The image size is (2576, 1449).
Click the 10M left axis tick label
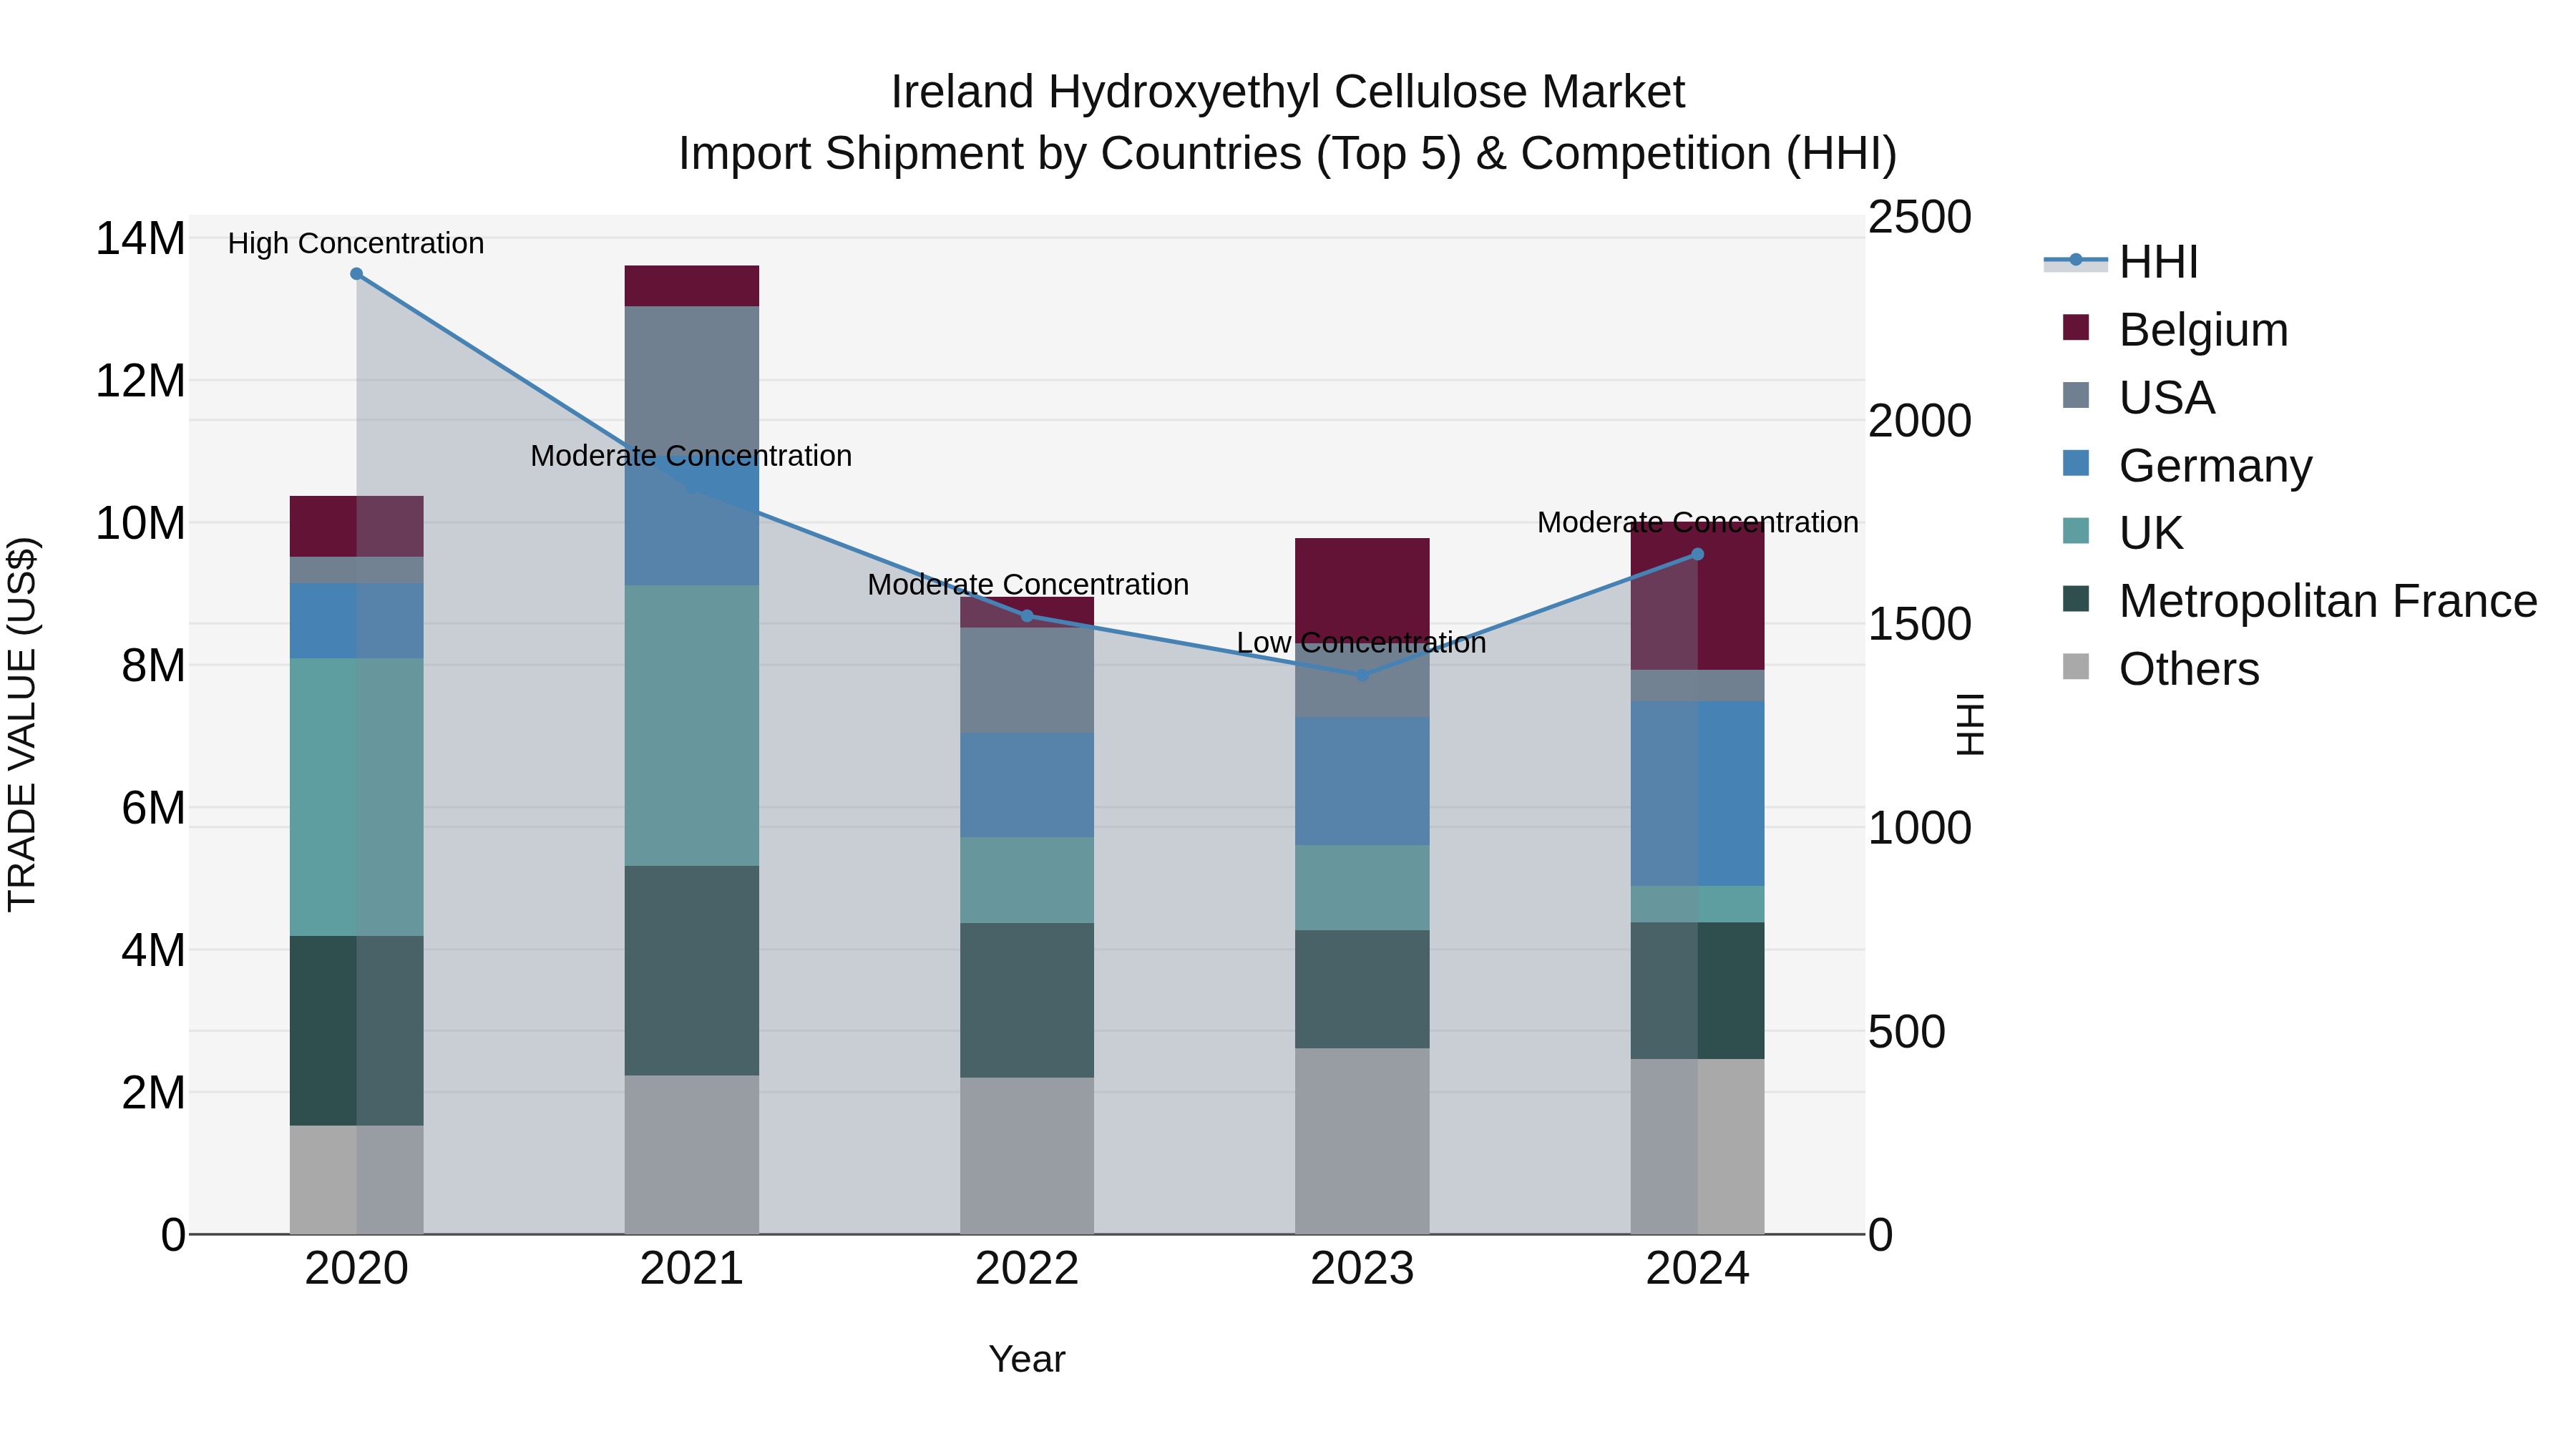point(140,523)
